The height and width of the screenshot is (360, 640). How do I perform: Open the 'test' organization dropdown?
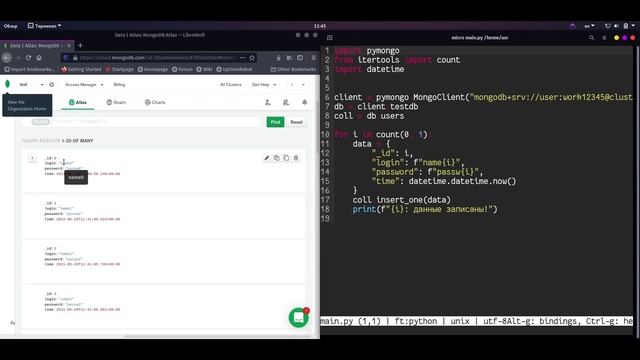tap(31, 84)
